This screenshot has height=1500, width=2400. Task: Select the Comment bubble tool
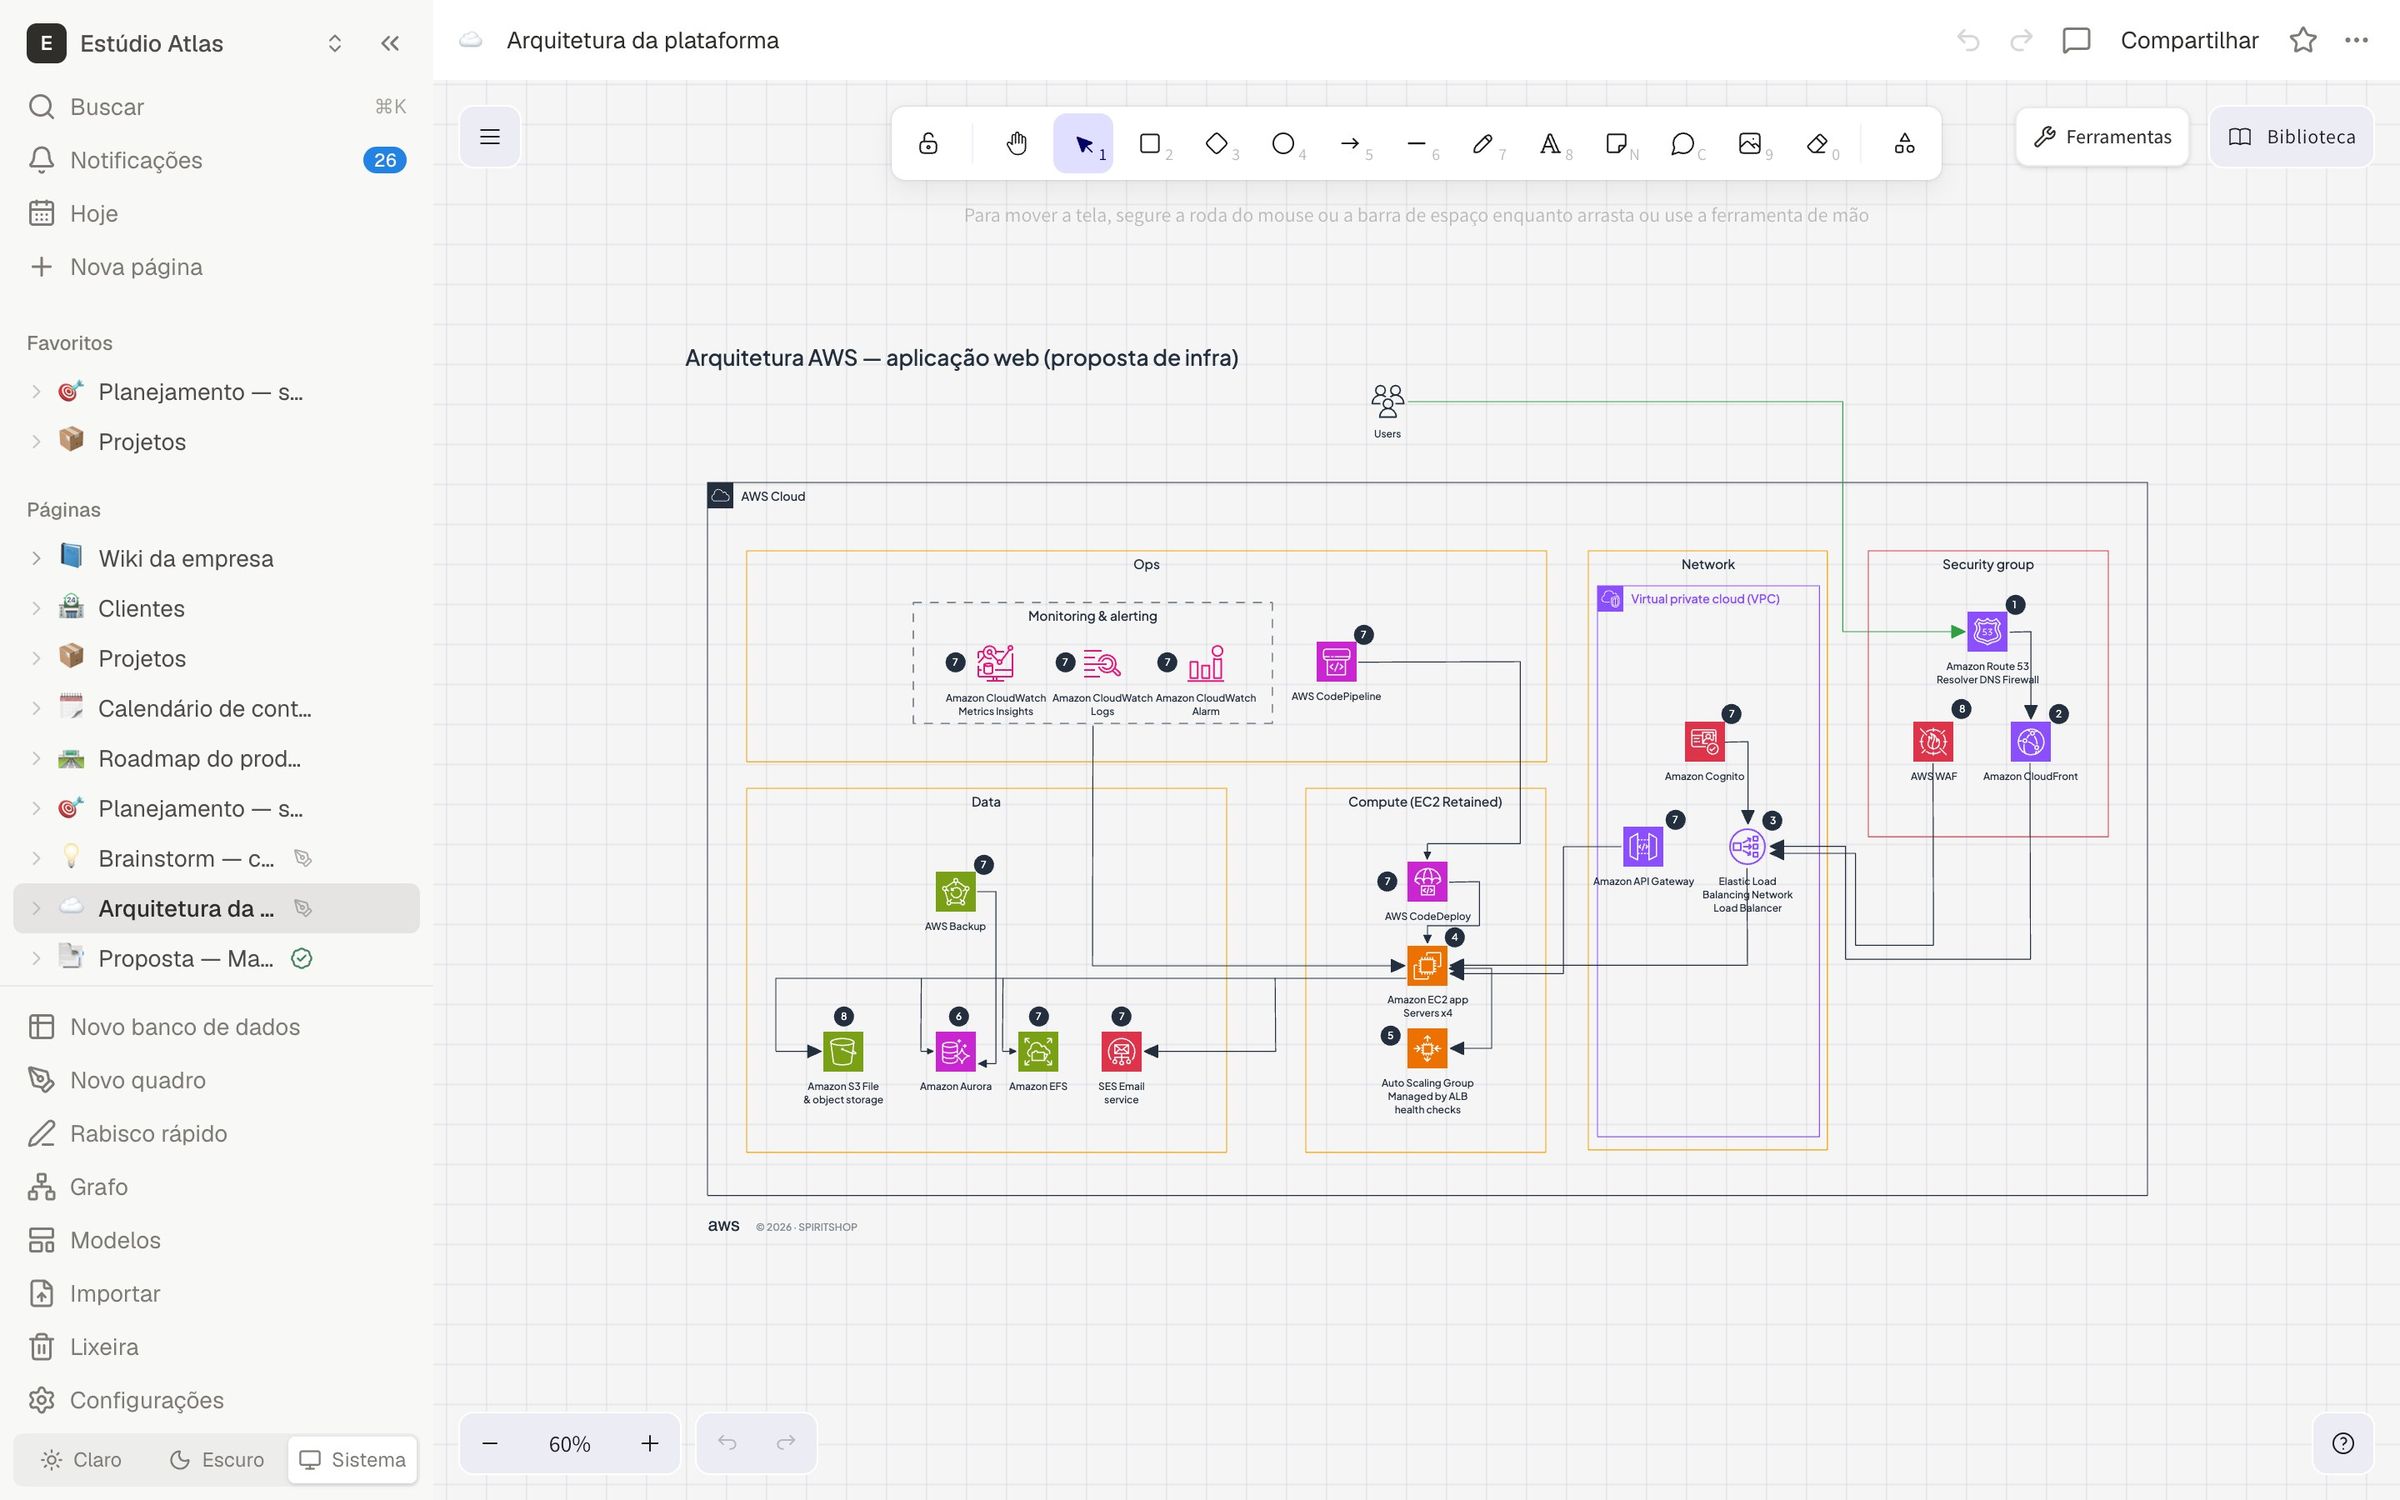(x=1683, y=143)
